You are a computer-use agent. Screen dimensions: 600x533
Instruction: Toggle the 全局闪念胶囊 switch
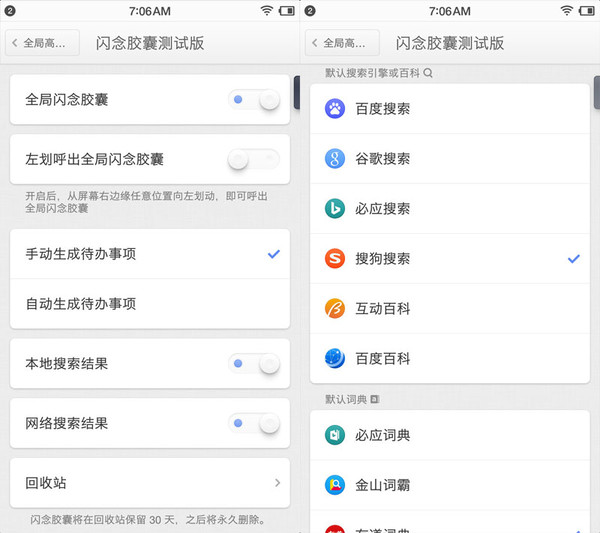254,100
